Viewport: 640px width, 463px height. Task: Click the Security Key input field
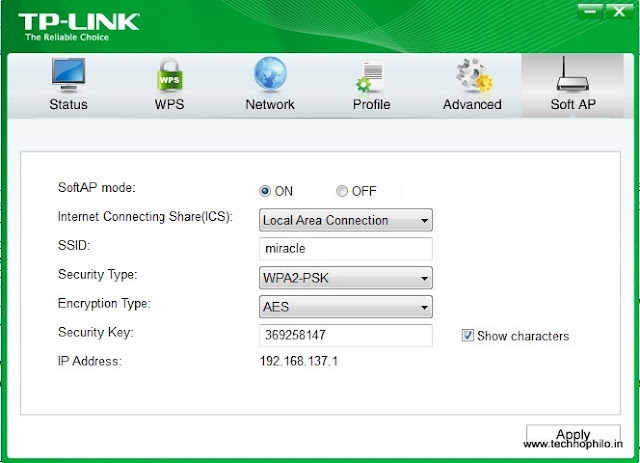coord(346,335)
